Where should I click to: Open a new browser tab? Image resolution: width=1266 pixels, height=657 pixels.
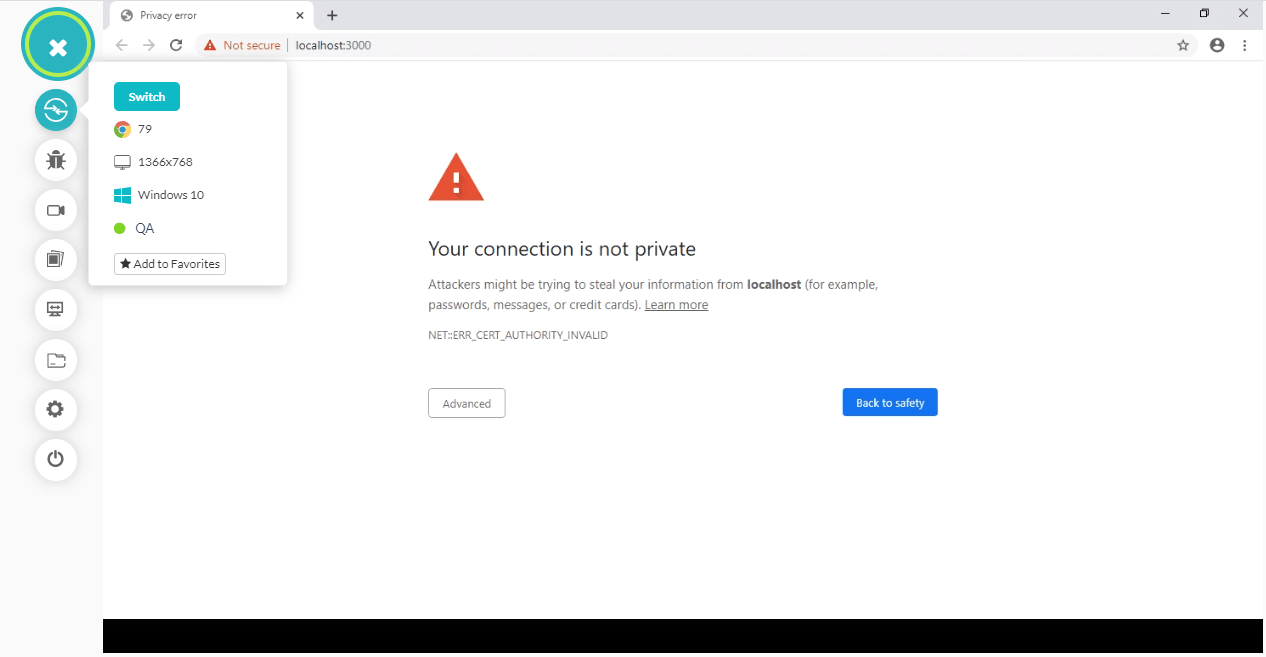pos(332,15)
